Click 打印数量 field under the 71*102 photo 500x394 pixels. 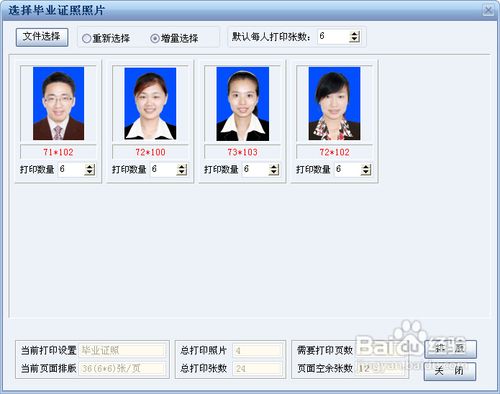71,169
